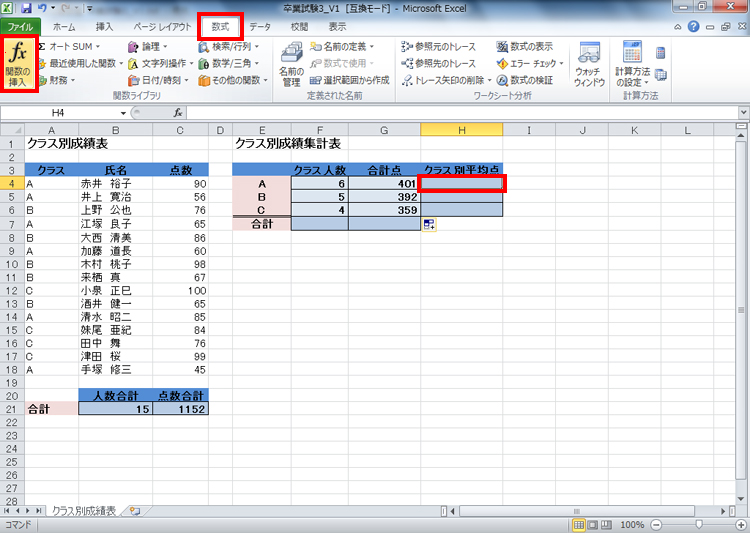The height and width of the screenshot is (533, 750).
Task: Expand the formula bar
Action: [743, 113]
